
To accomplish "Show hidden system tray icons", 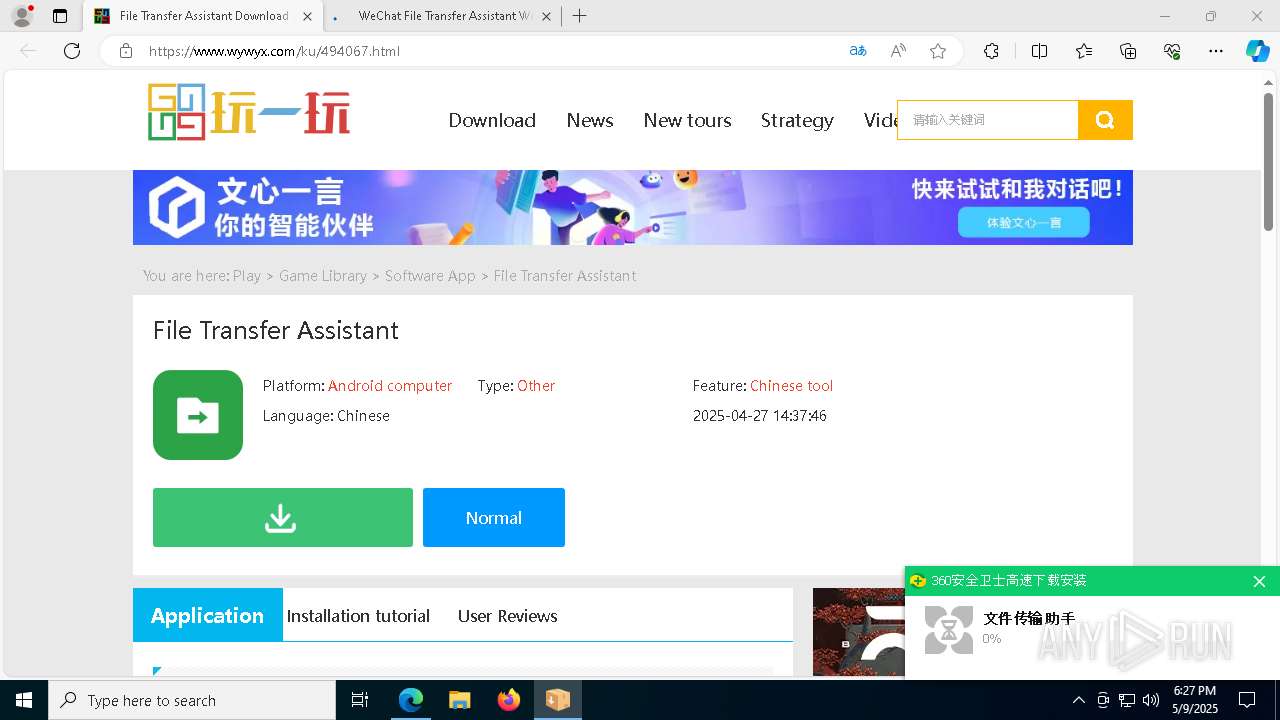I will pyautogui.click(x=1078, y=700).
